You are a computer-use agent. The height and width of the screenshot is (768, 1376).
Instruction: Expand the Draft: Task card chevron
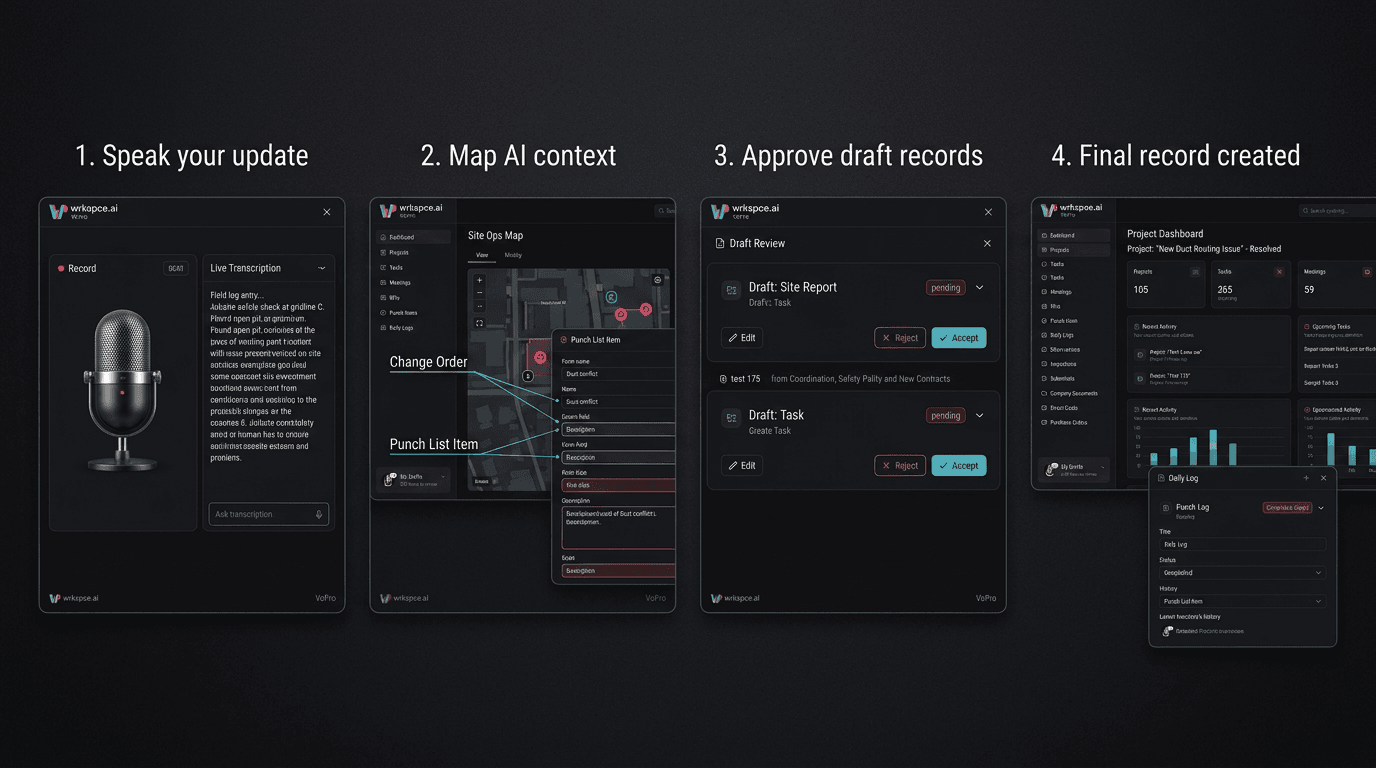pyautogui.click(x=979, y=416)
